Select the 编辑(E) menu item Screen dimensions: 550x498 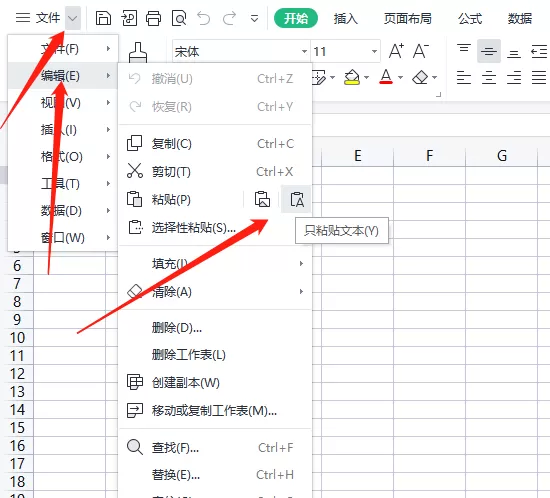(62, 75)
